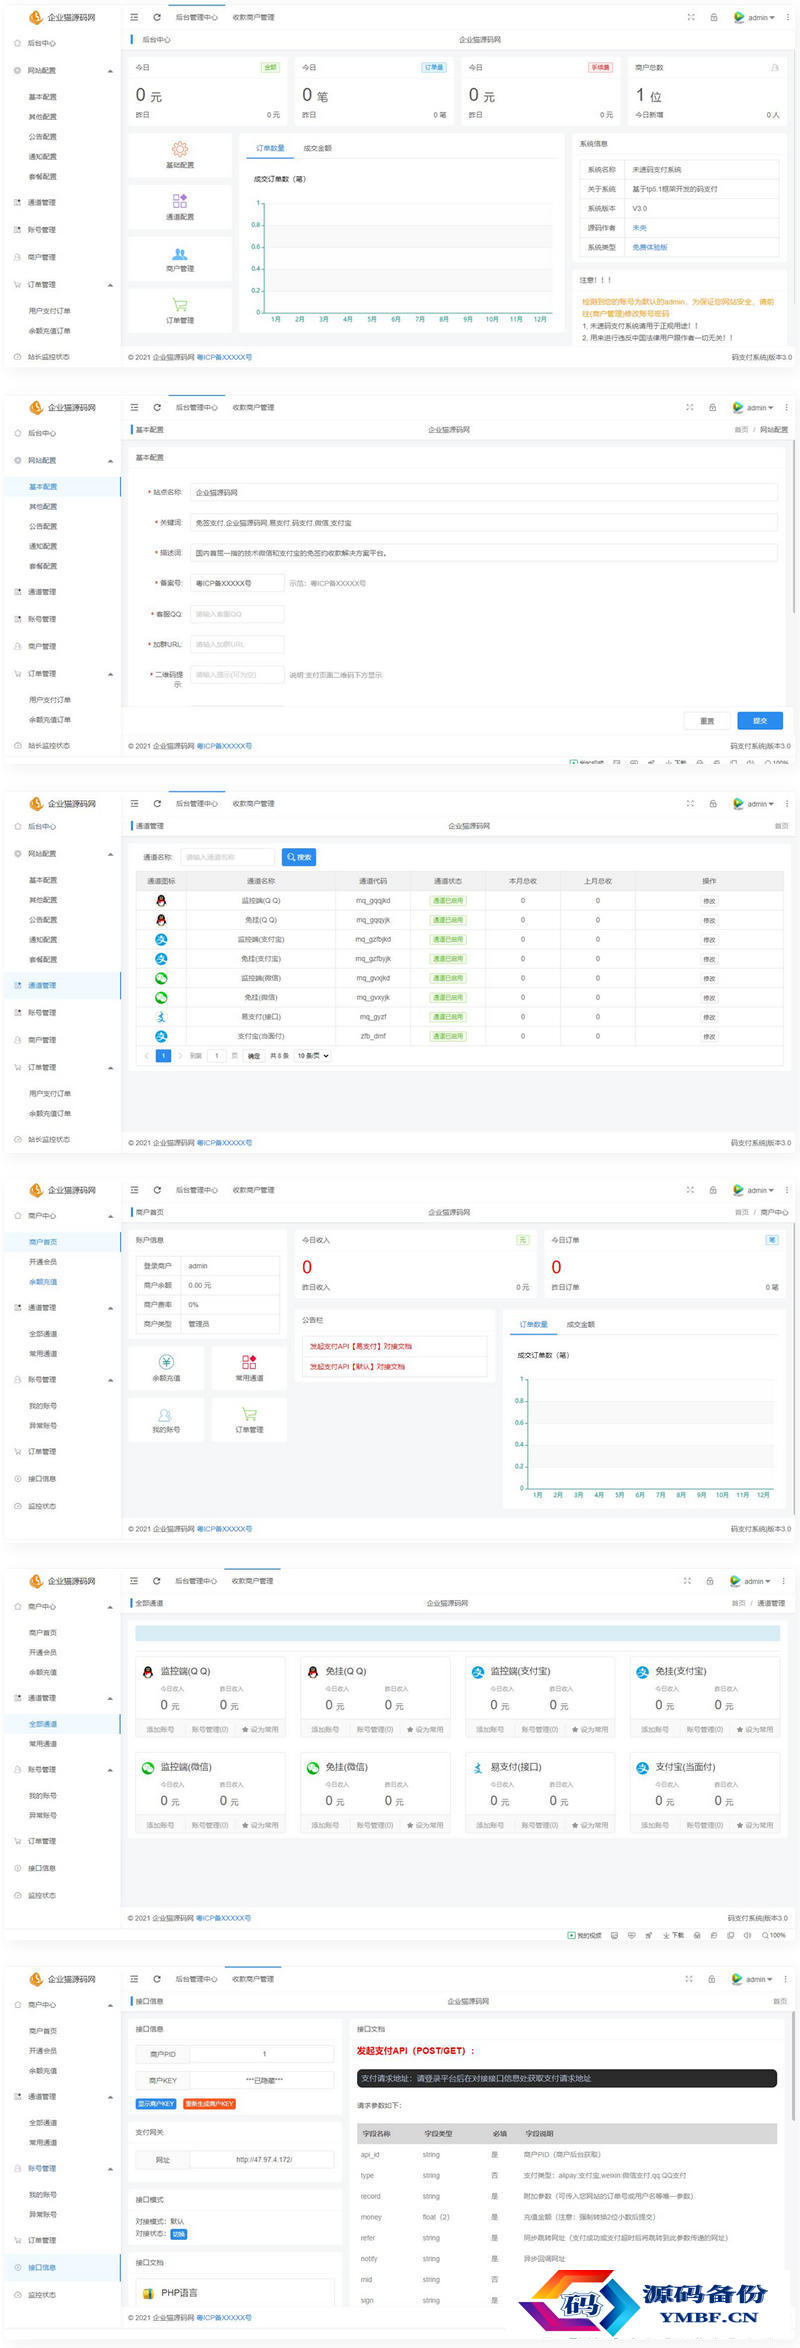
Task: Collapse 订单管理 group in 通道管理 page sidebar
Action: point(110,1068)
